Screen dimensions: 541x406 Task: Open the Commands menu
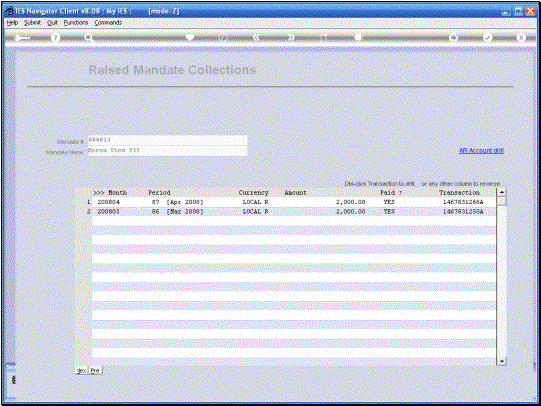pyautogui.click(x=108, y=23)
